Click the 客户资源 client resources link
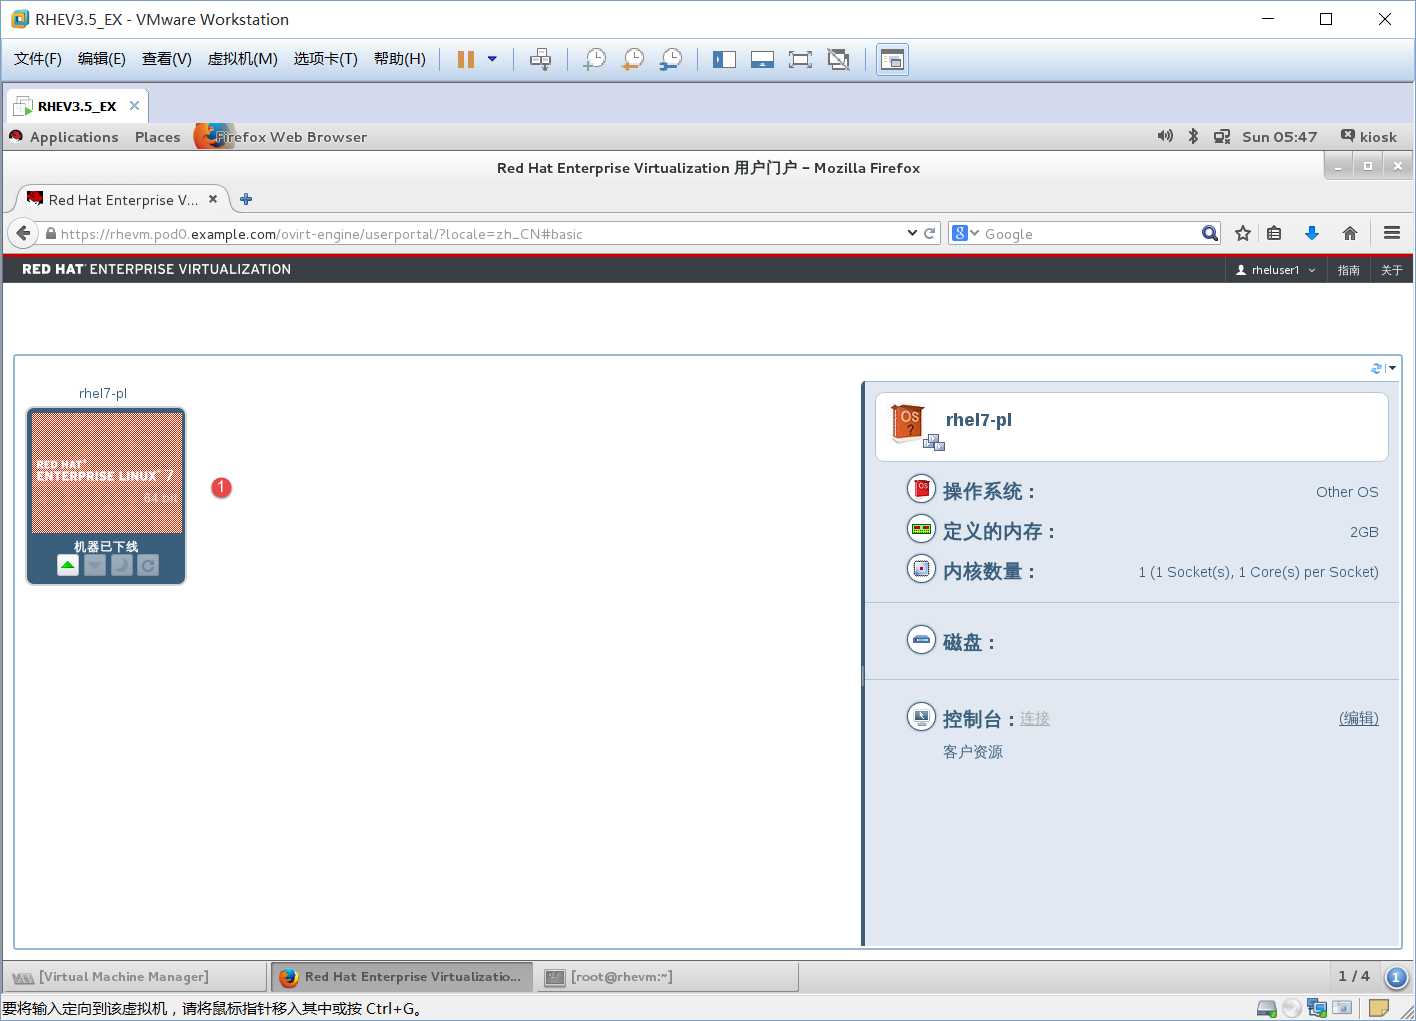This screenshot has width=1416, height=1021. [973, 752]
